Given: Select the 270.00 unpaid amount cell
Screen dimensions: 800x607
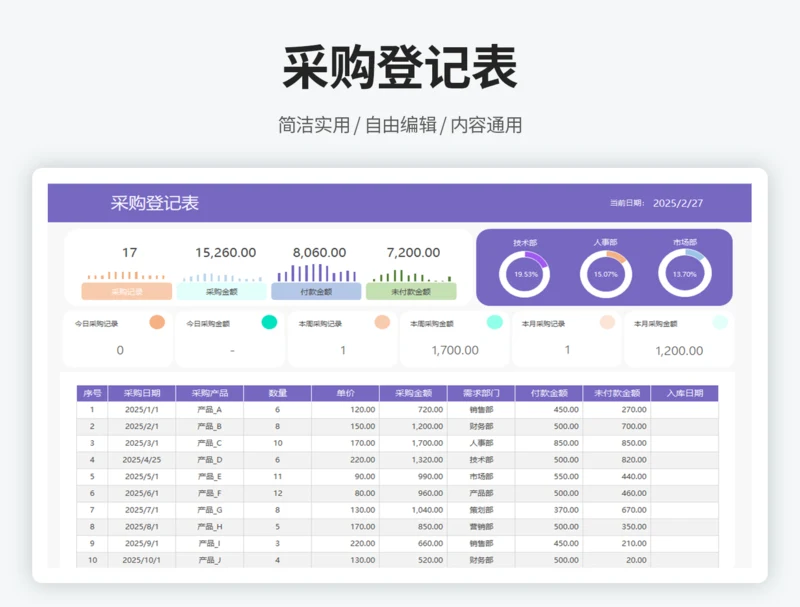Looking at the screenshot, I should pos(617,410).
